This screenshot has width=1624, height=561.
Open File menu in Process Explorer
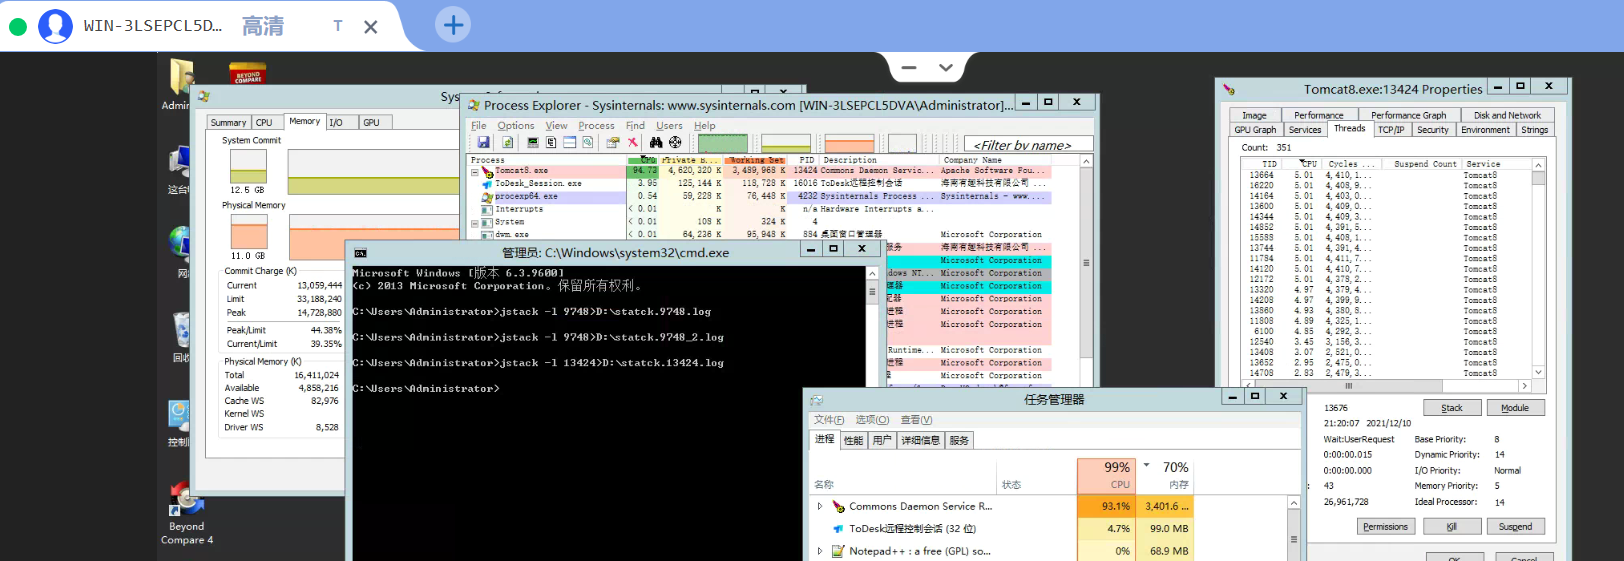click(479, 126)
